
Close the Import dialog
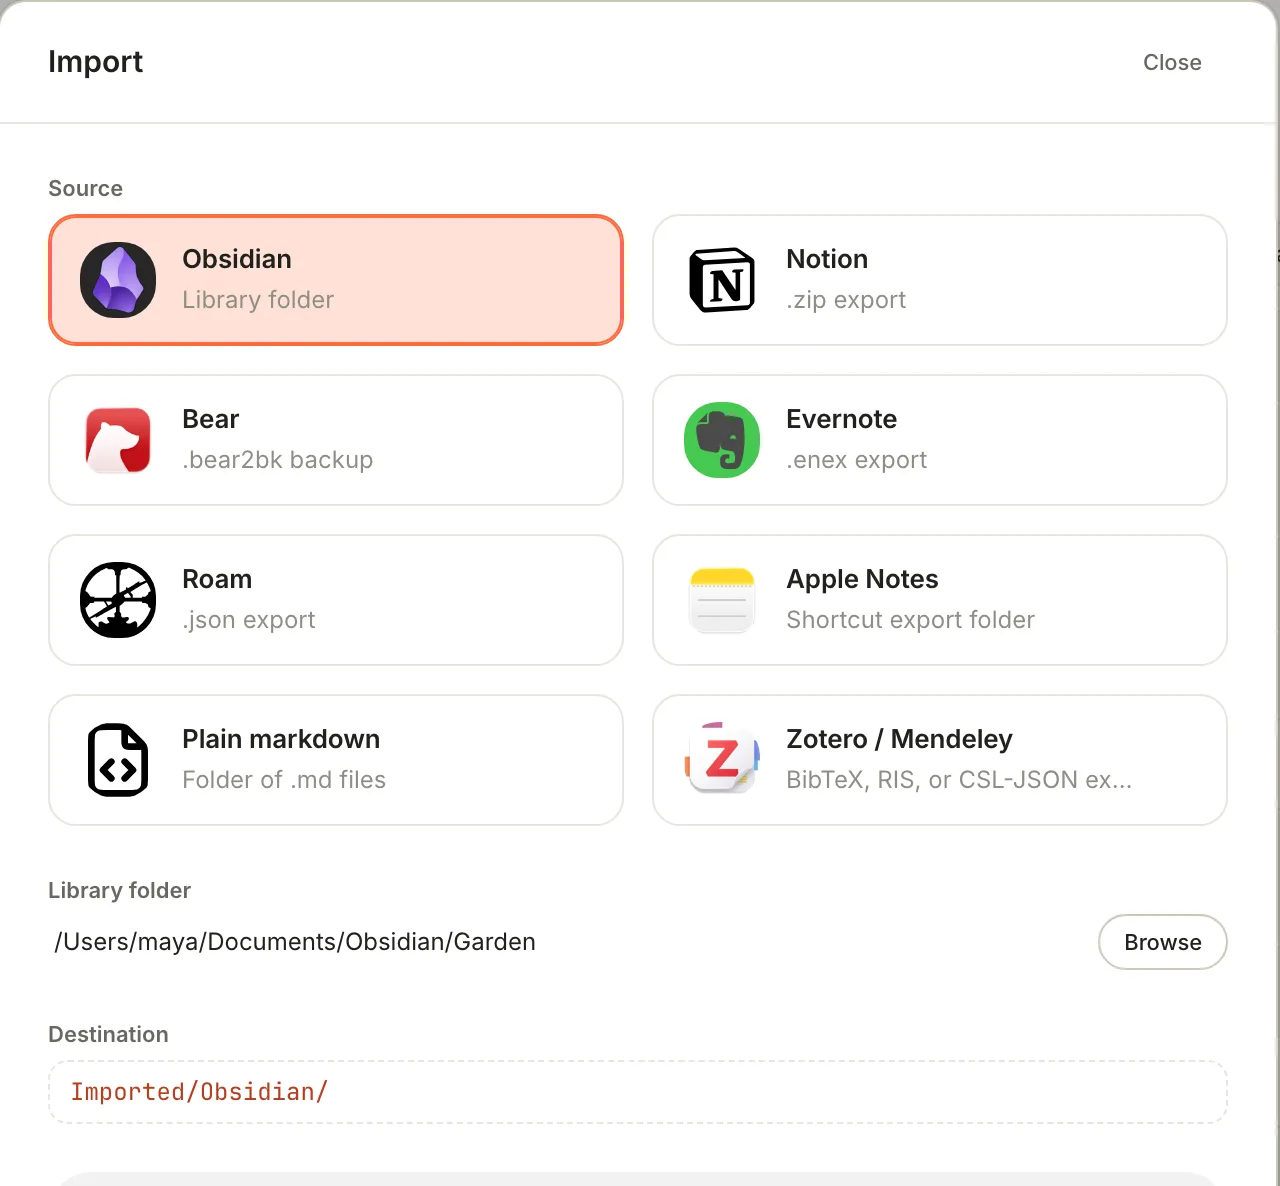pos(1172,62)
